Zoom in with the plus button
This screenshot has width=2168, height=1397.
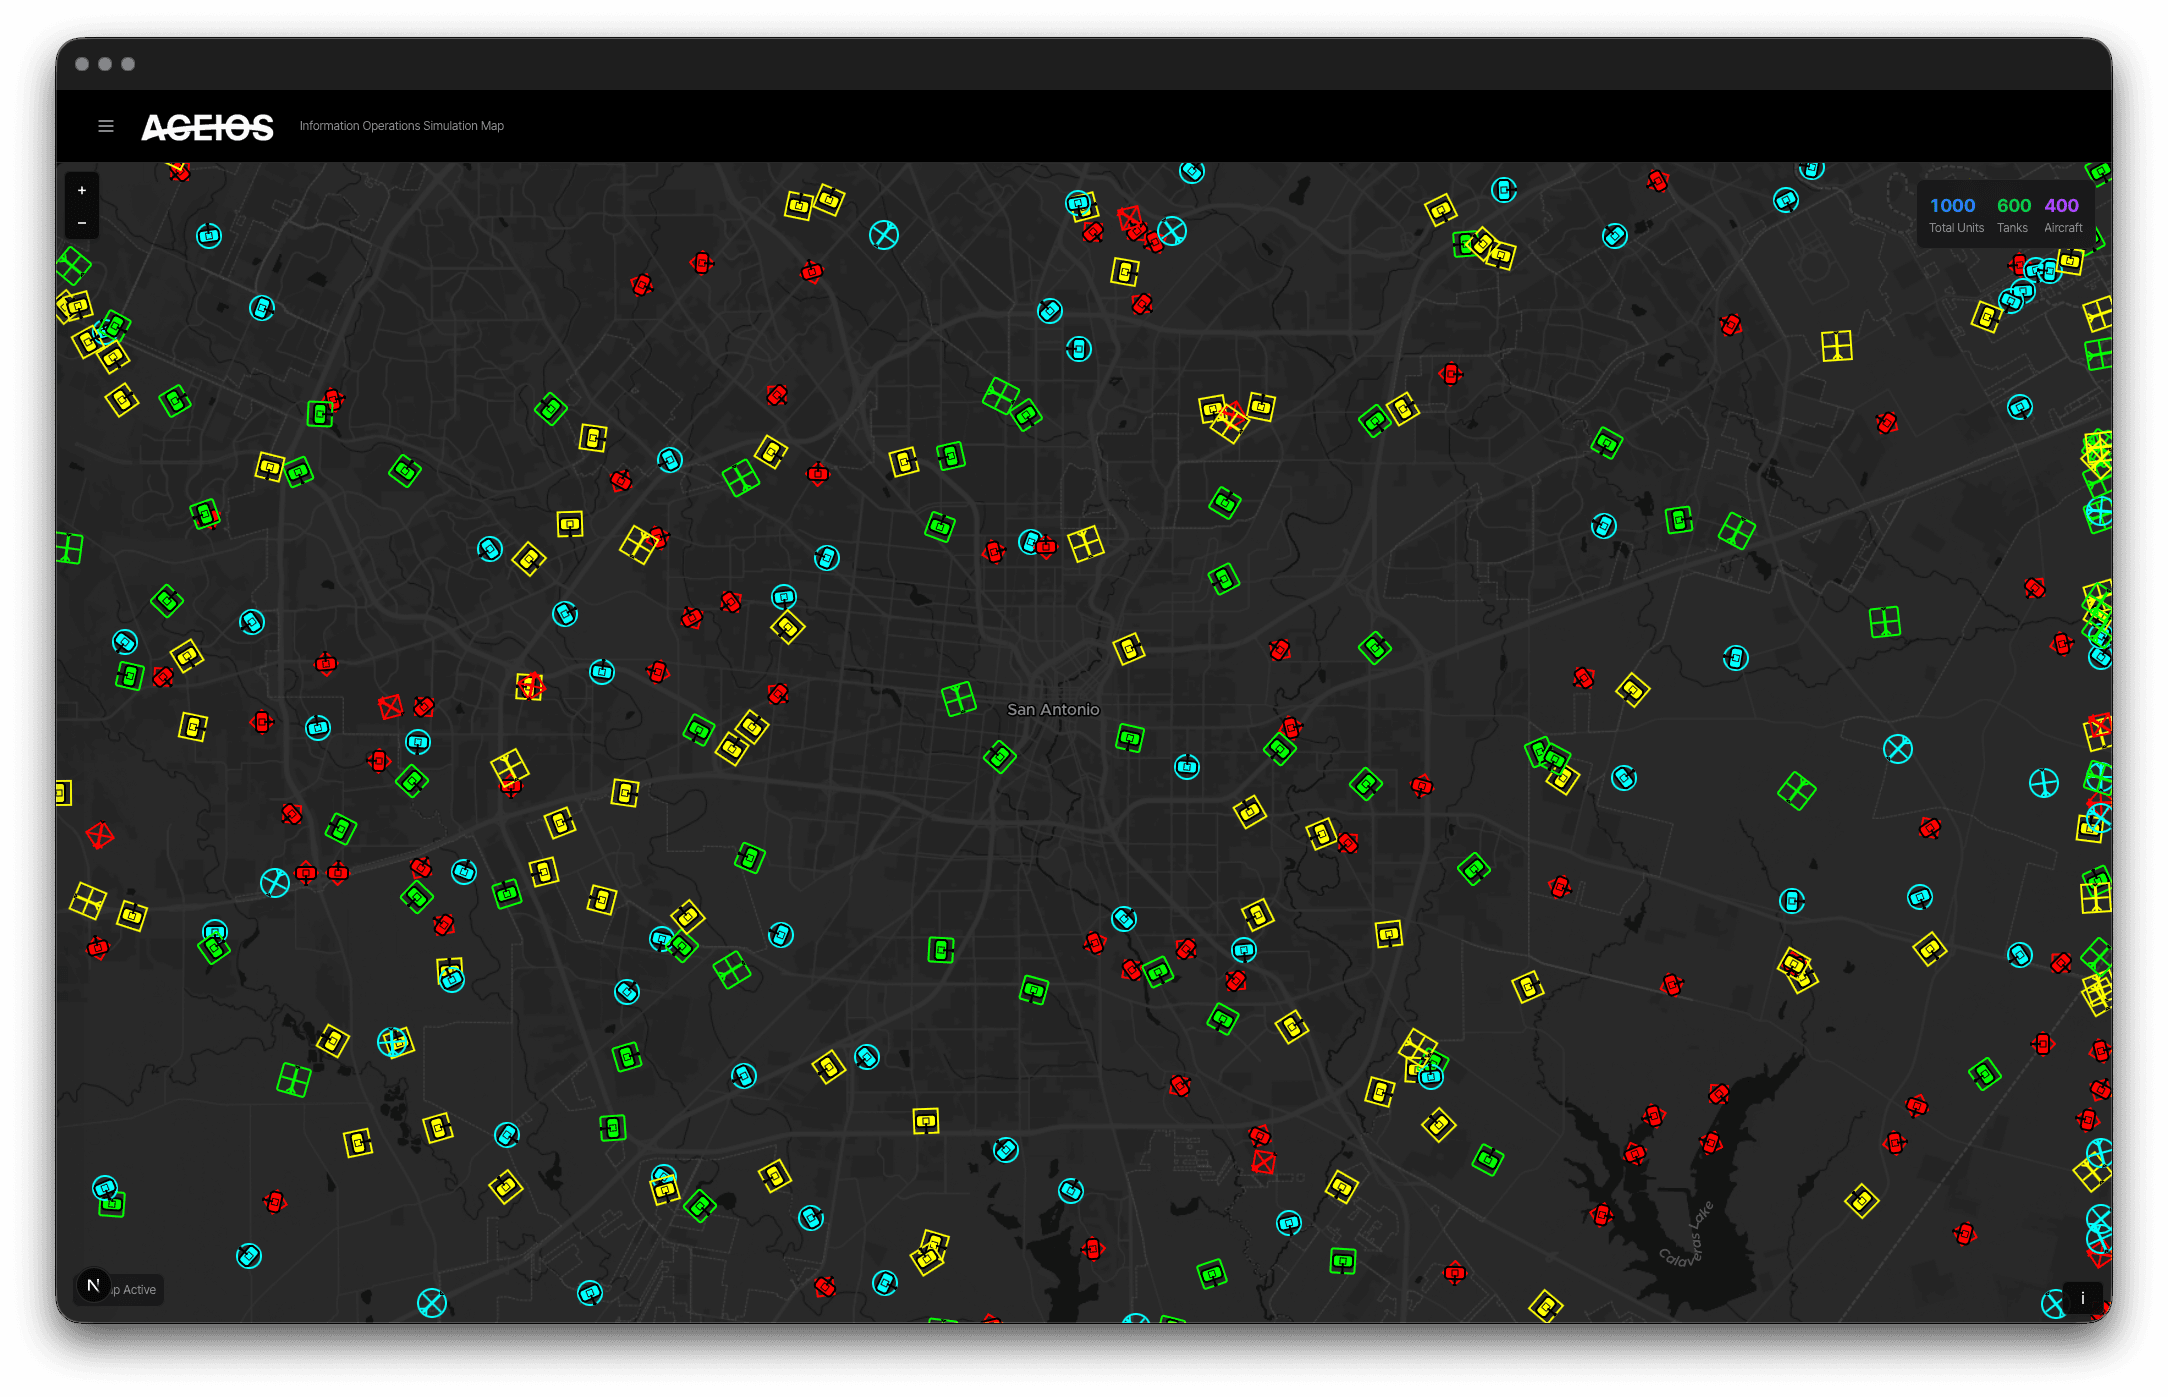pyautogui.click(x=82, y=190)
